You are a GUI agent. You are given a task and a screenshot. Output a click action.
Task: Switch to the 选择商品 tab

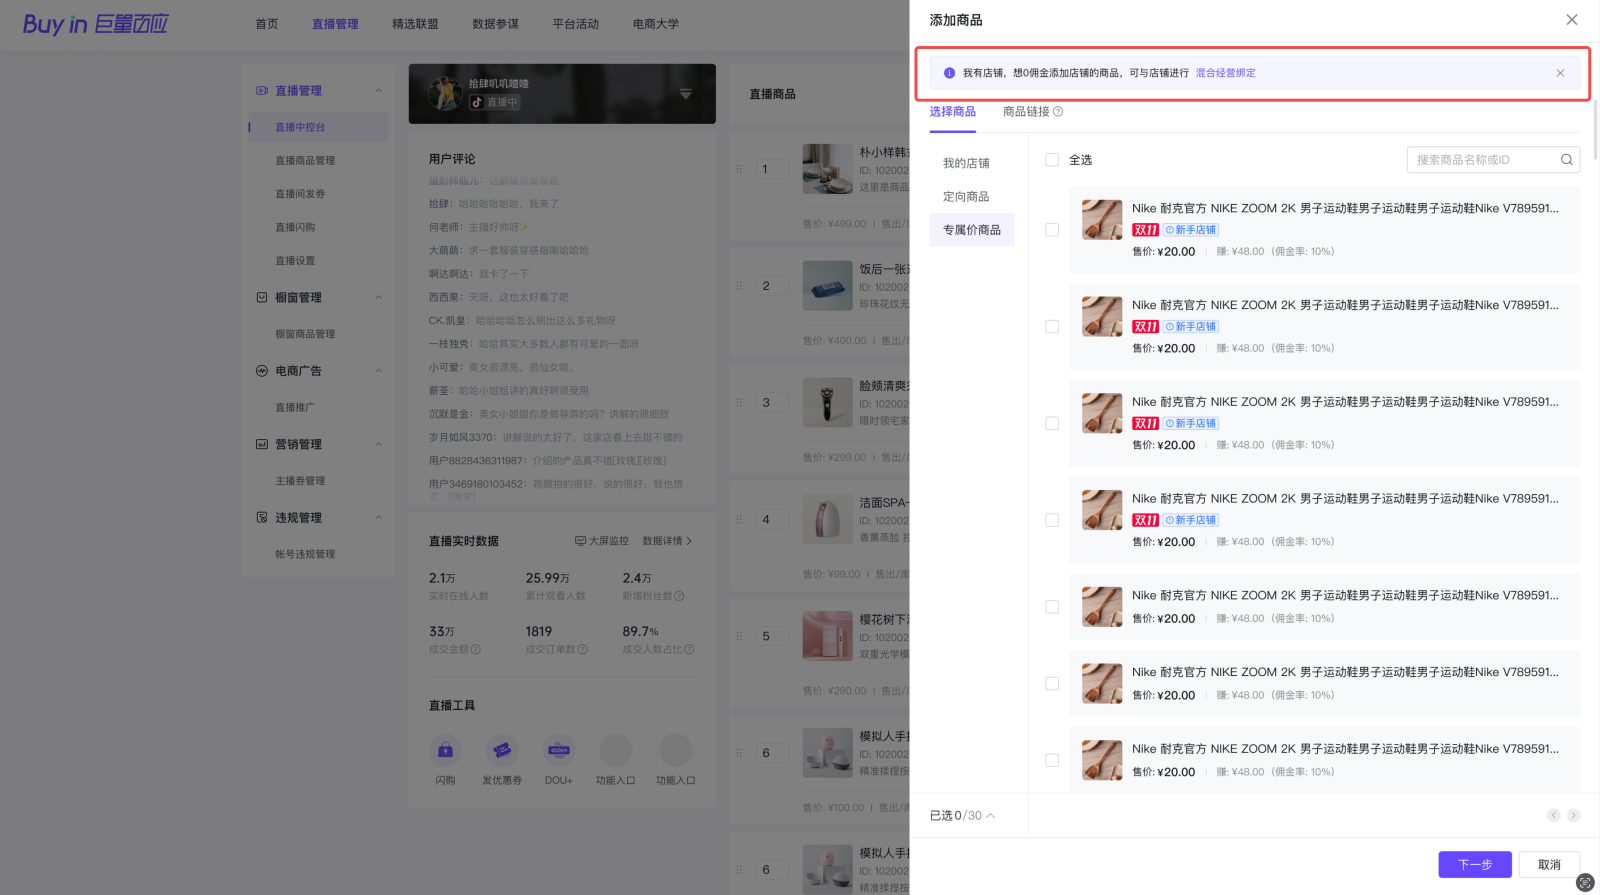pyautogui.click(x=953, y=112)
